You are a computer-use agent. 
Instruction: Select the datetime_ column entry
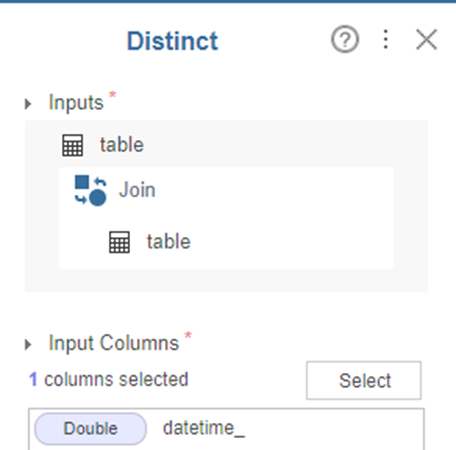204,428
